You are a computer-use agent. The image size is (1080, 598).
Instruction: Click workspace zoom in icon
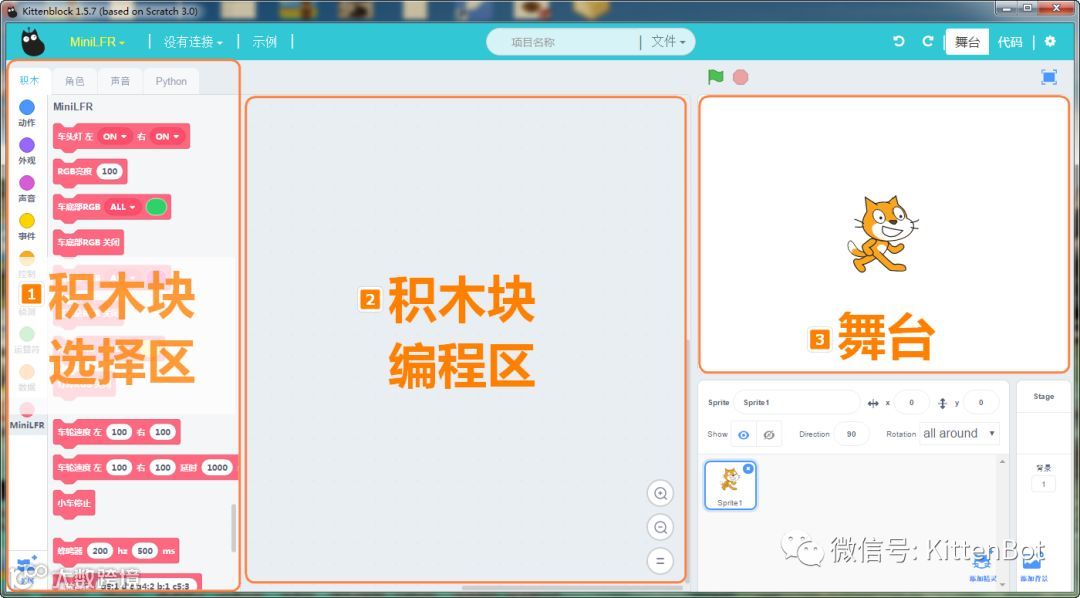pyautogui.click(x=660, y=493)
